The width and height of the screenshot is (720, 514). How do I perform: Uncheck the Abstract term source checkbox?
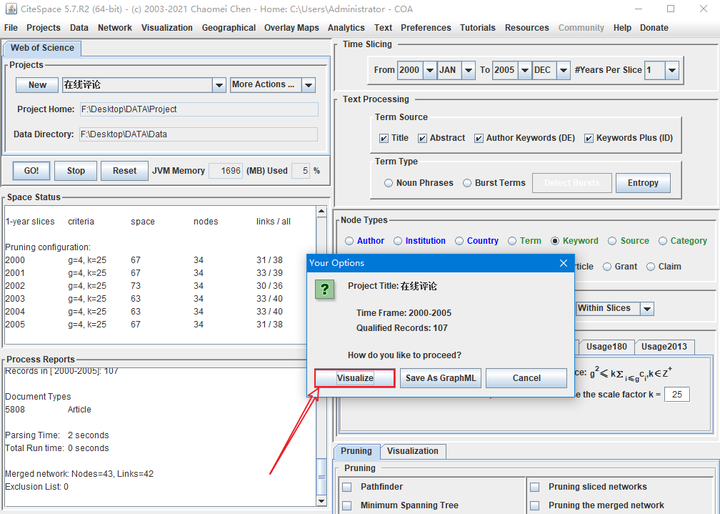click(x=423, y=138)
